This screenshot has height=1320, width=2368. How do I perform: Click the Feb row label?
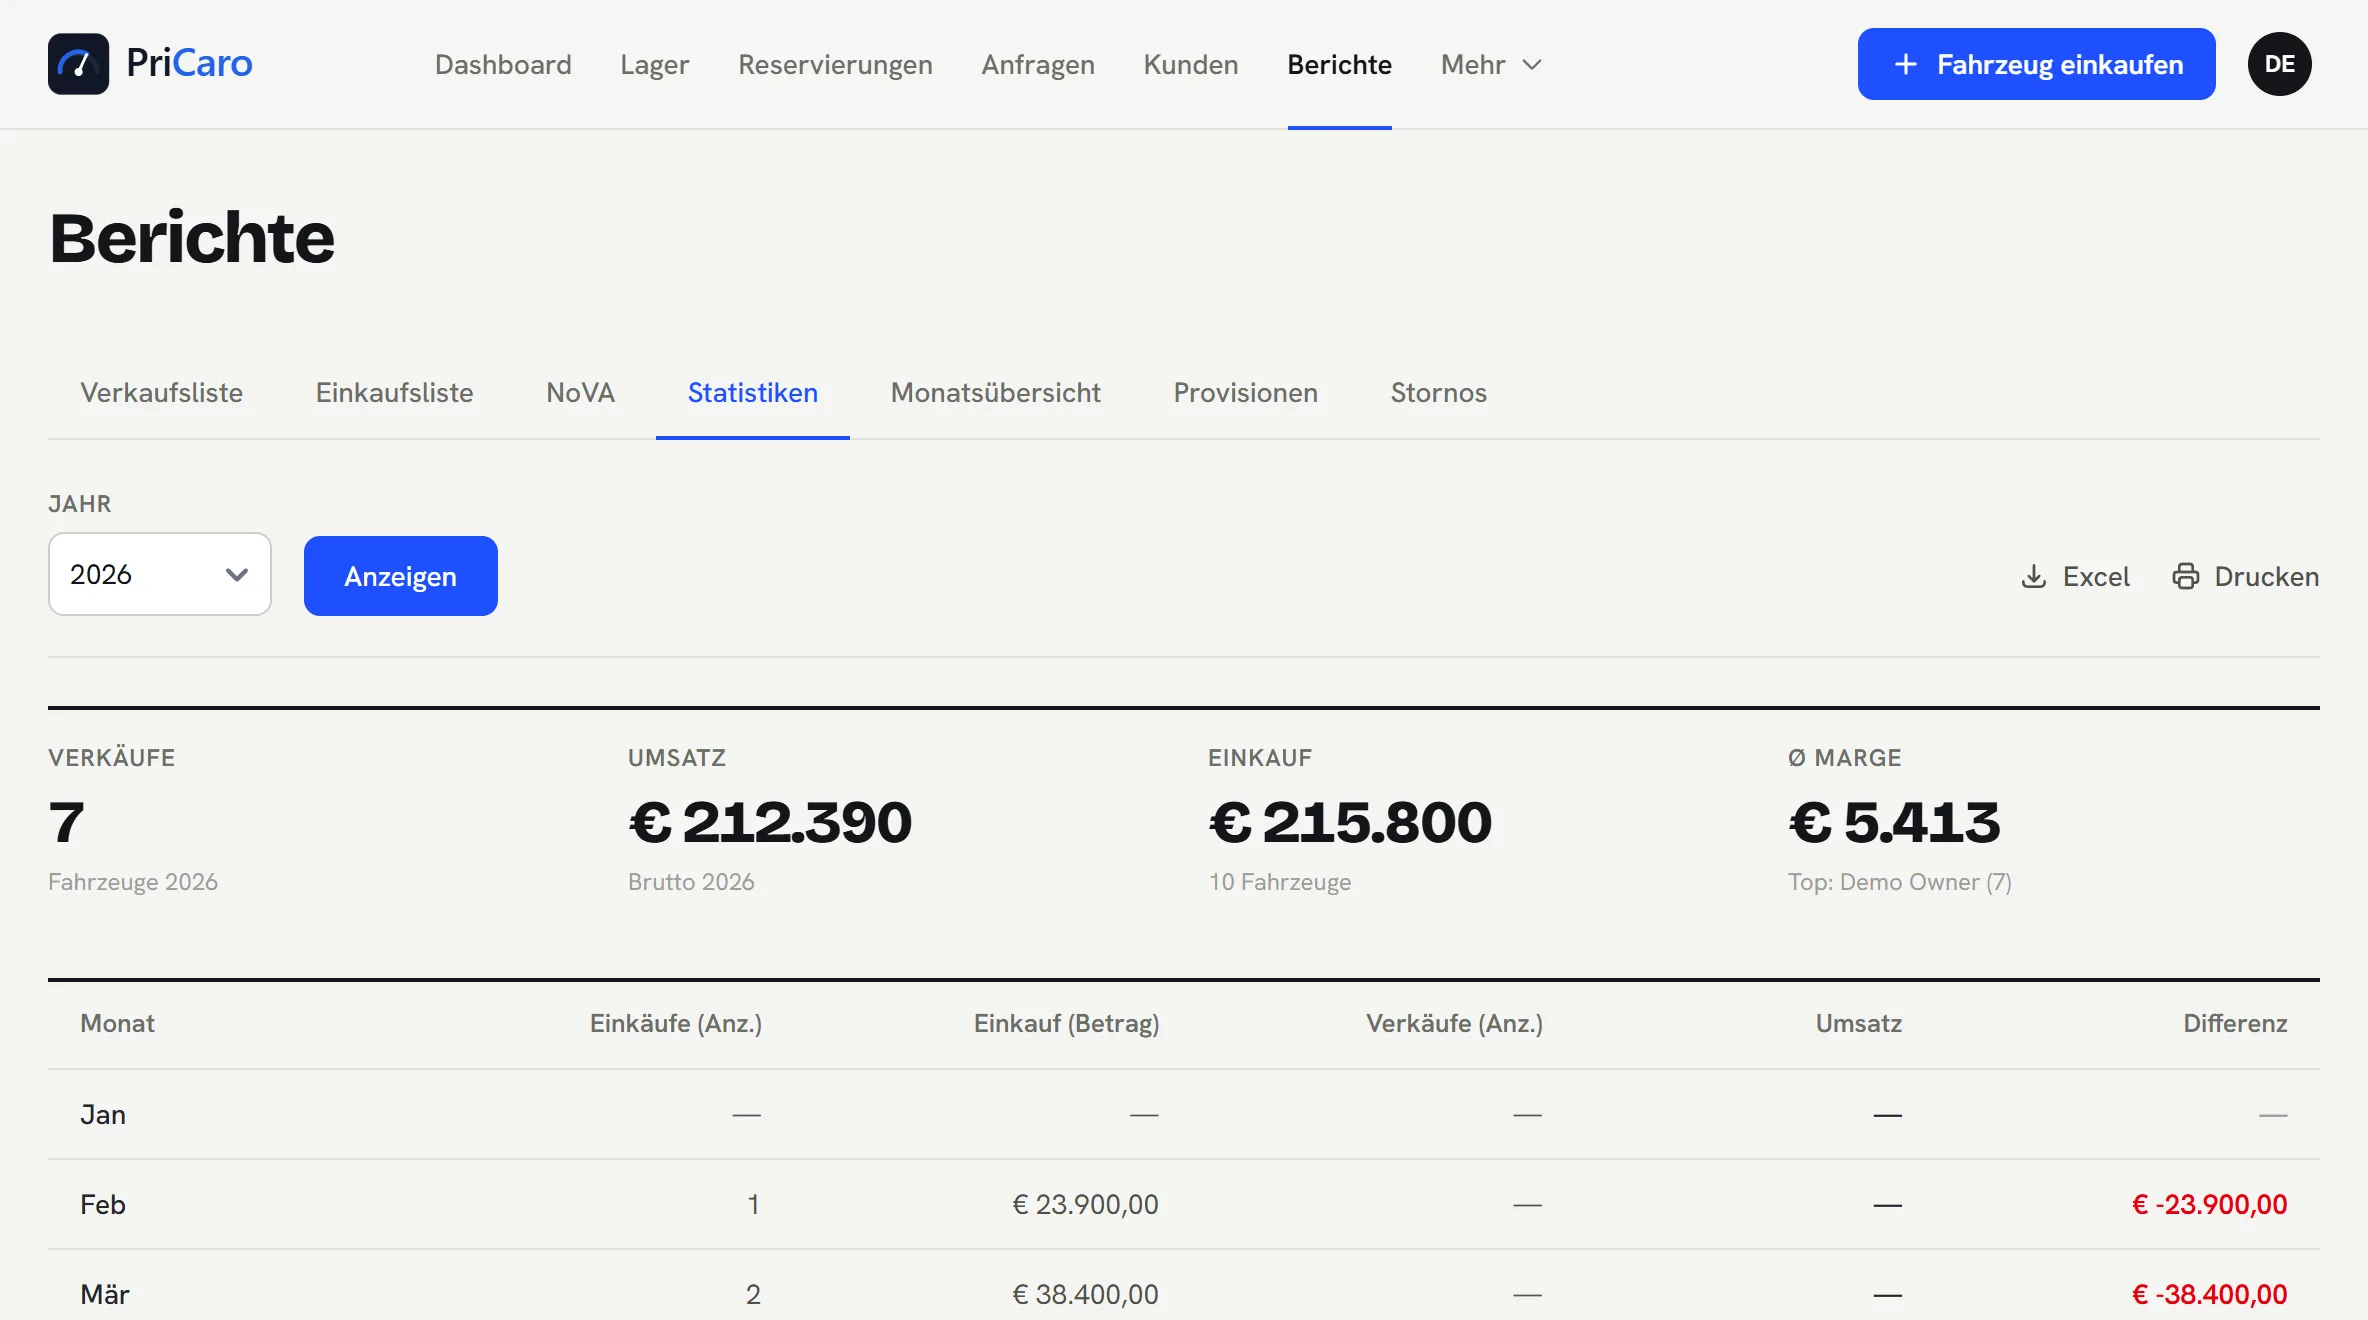coord(103,1204)
